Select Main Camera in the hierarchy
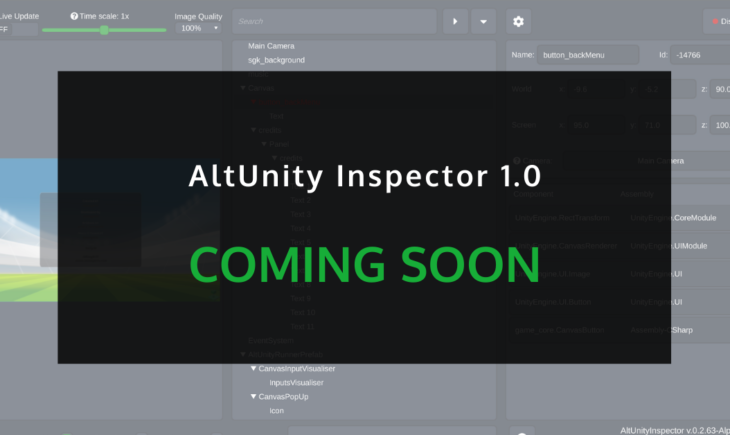This screenshot has width=730, height=435. pyautogui.click(x=271, y=46)
